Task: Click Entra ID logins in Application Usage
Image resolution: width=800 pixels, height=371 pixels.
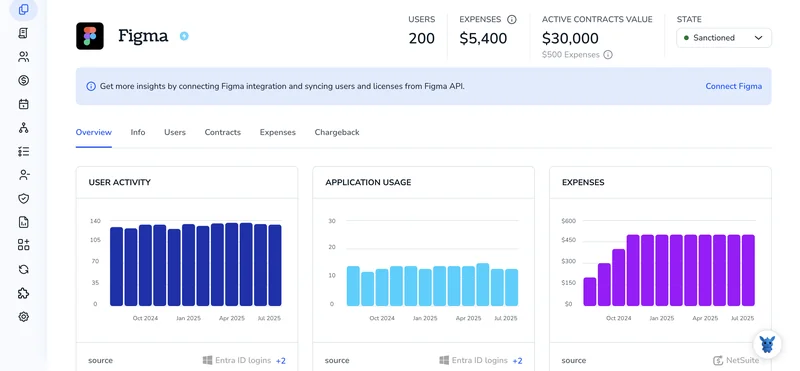Action: [480, 360]
